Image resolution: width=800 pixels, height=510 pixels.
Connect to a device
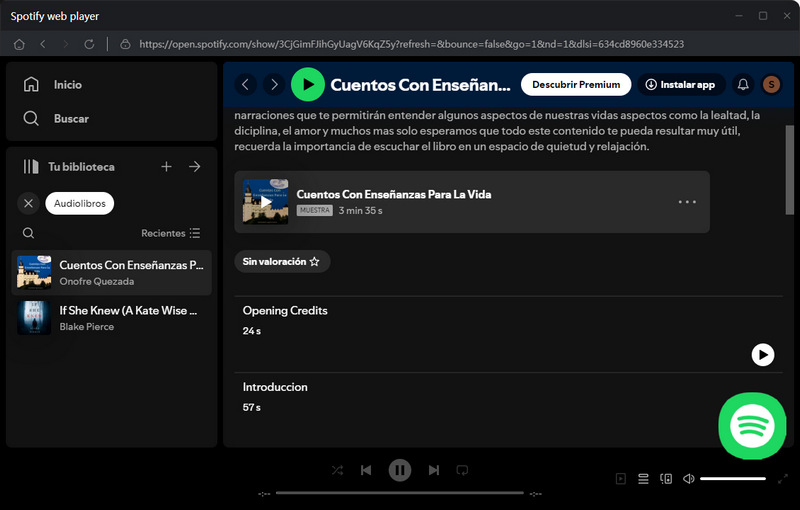pos(666,479)
